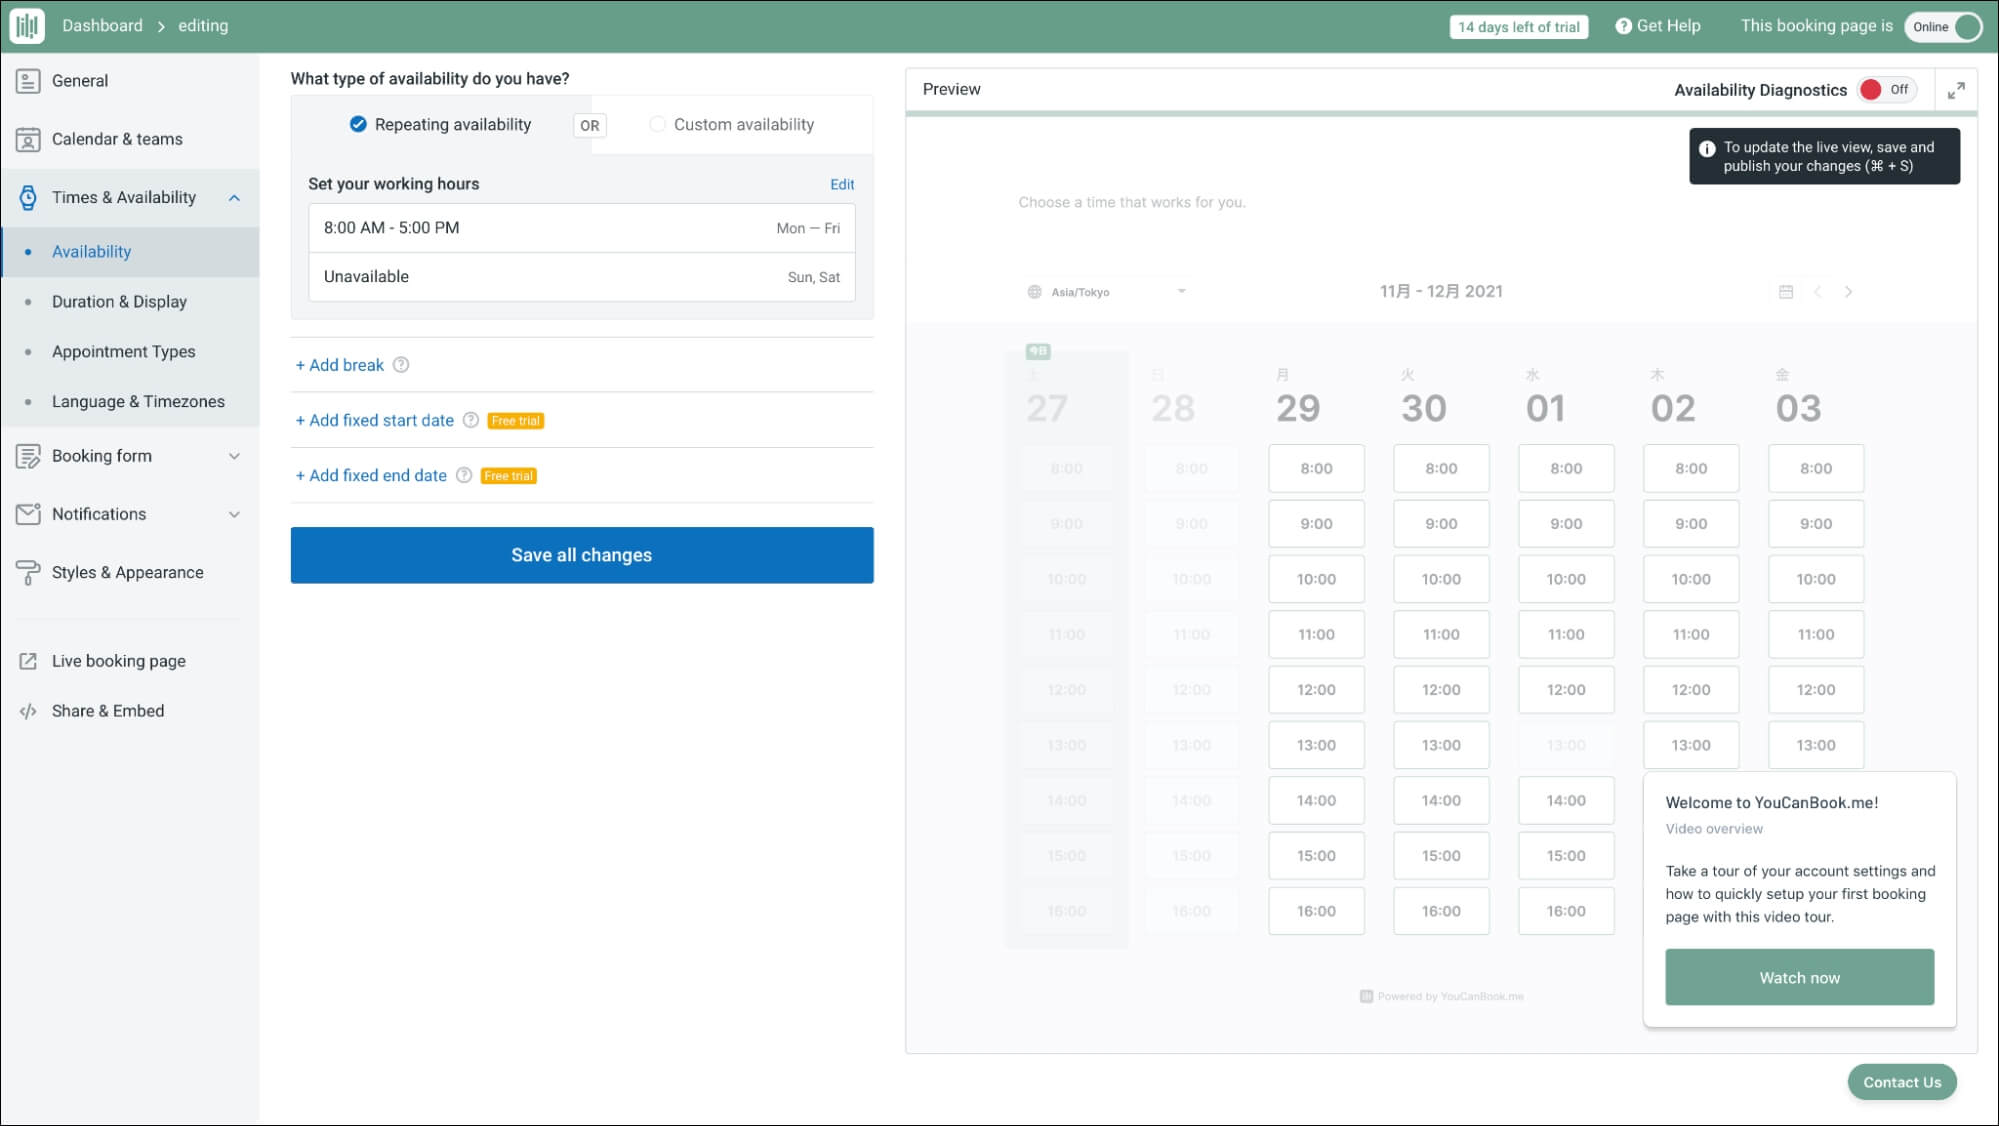Click Save all changes button
1999x1126 pixels.
click(581, 555)
